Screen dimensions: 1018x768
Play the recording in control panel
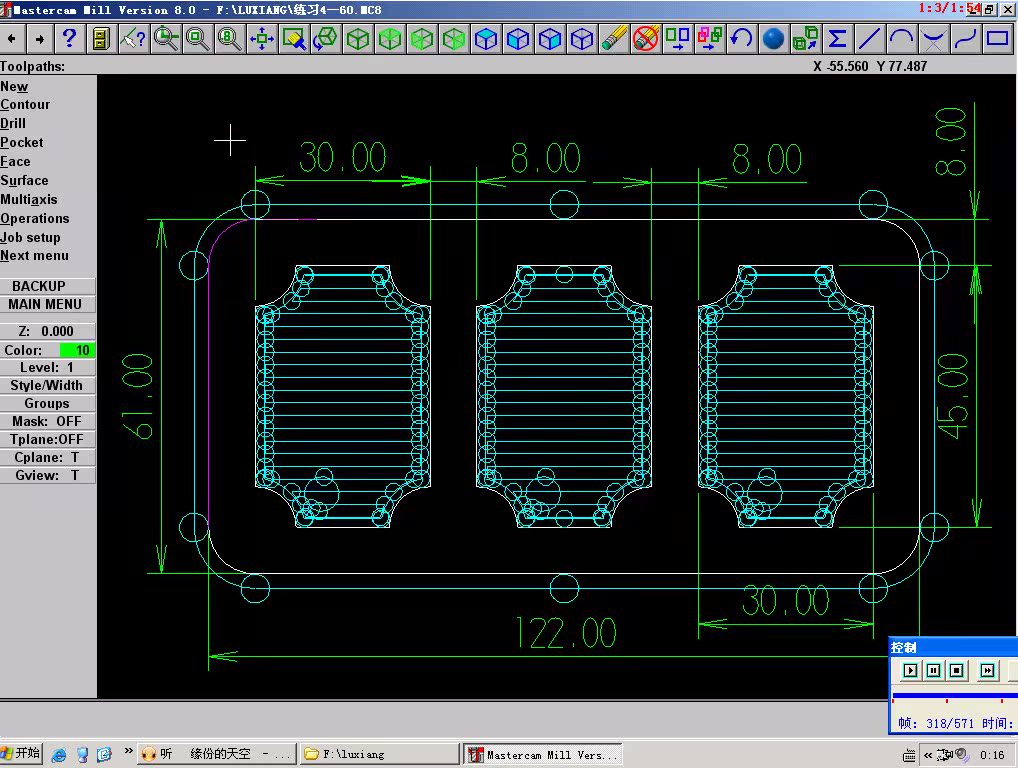pyautogui.click(x=910, y=670)
